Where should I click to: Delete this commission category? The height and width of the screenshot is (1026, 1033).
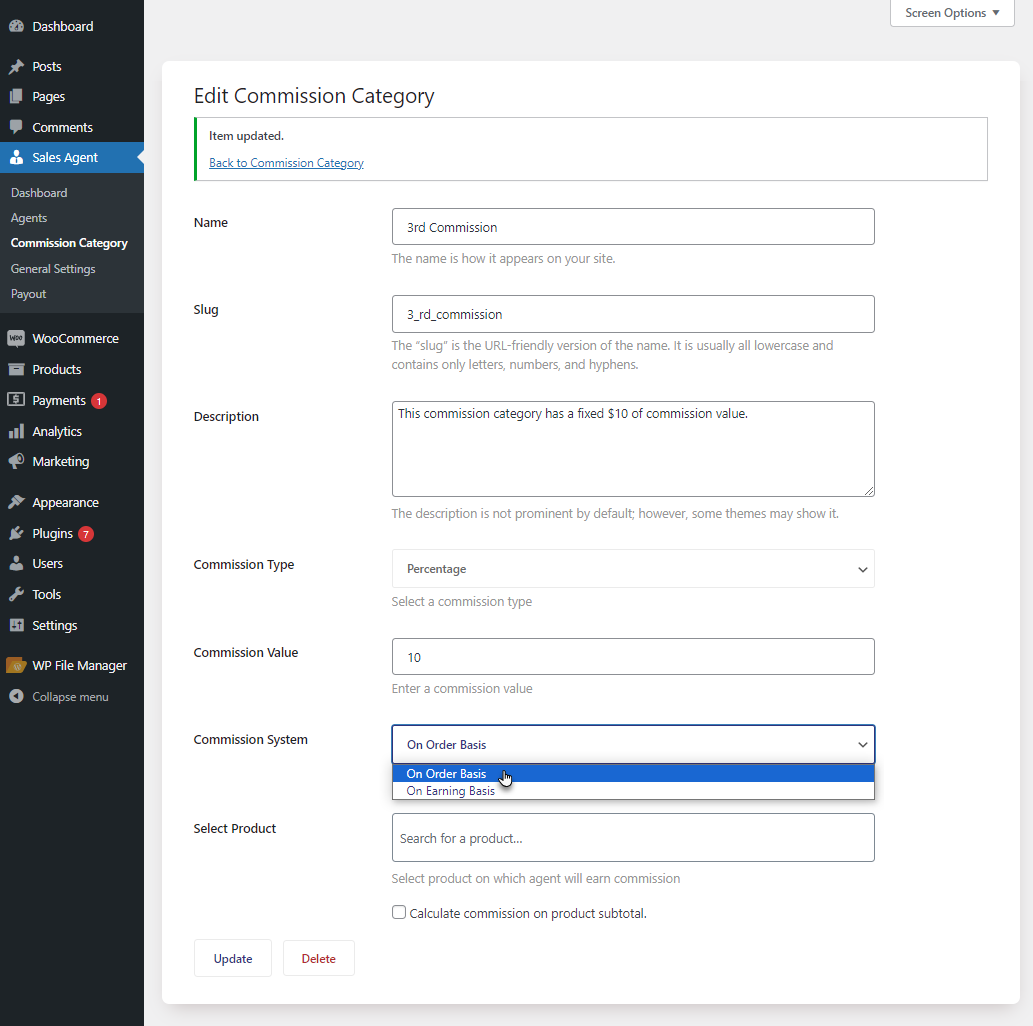(x=318, y=958)
